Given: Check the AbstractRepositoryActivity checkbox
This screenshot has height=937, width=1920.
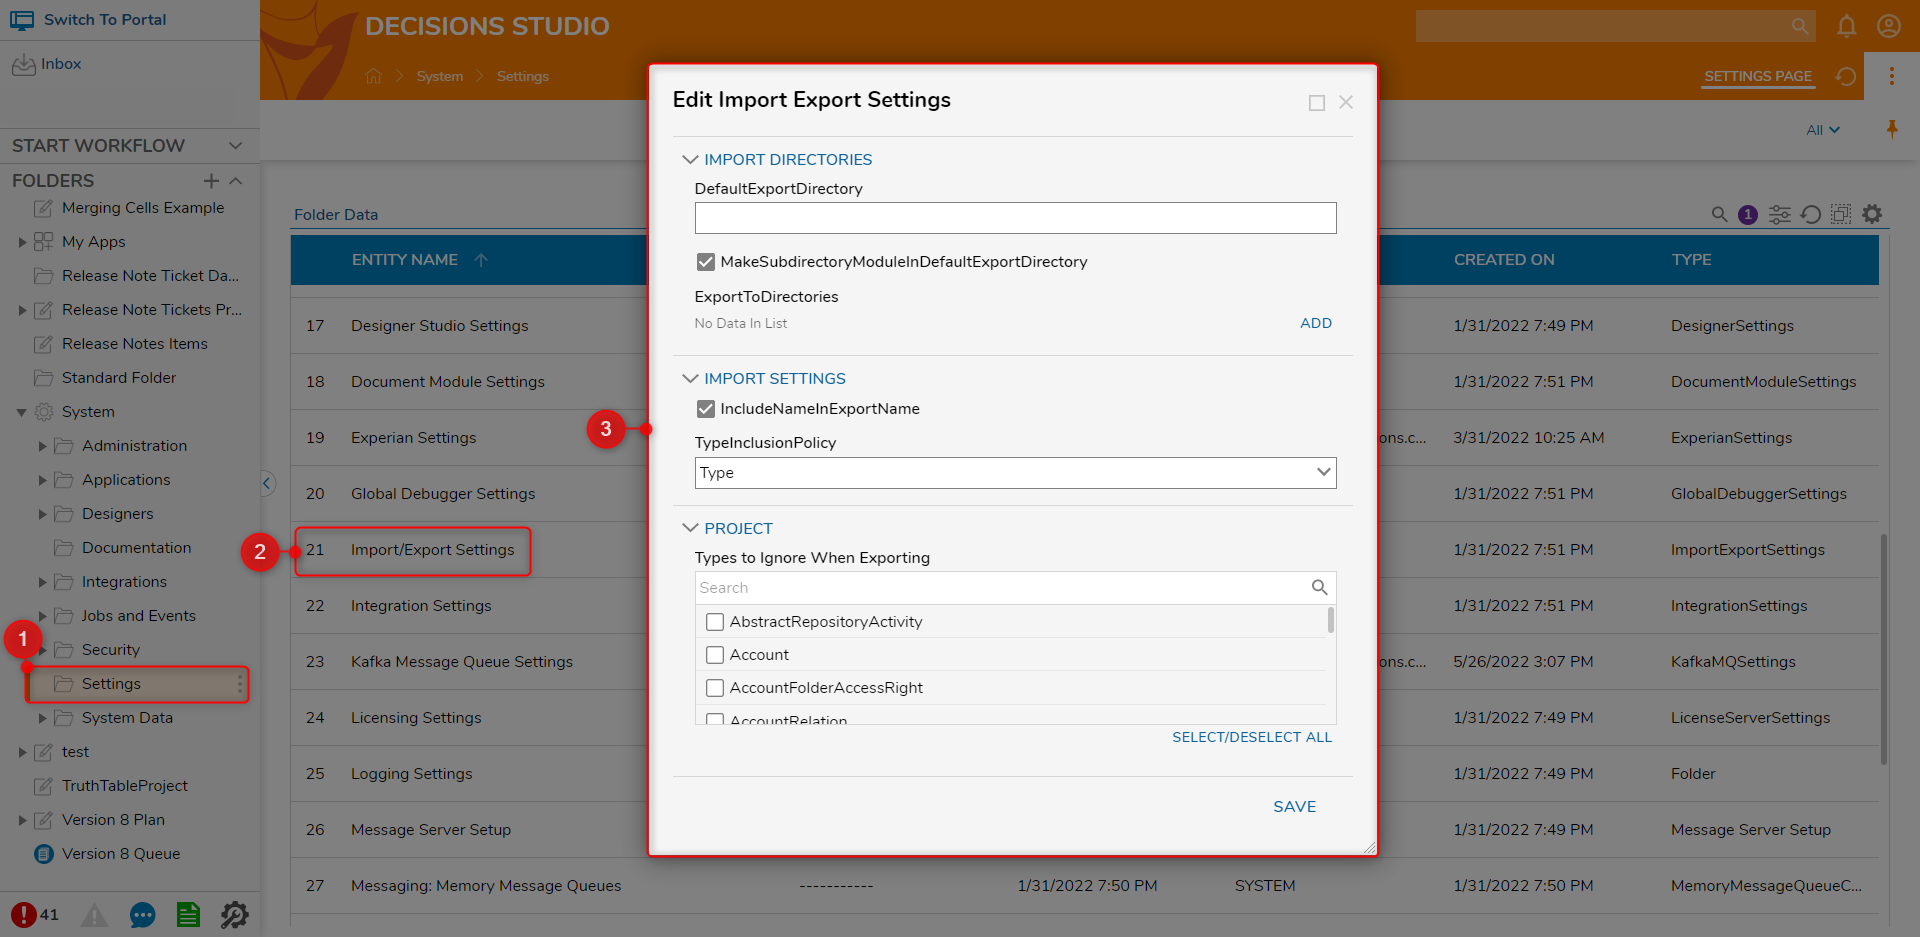Looking at the screenshot, I should 715,622.
